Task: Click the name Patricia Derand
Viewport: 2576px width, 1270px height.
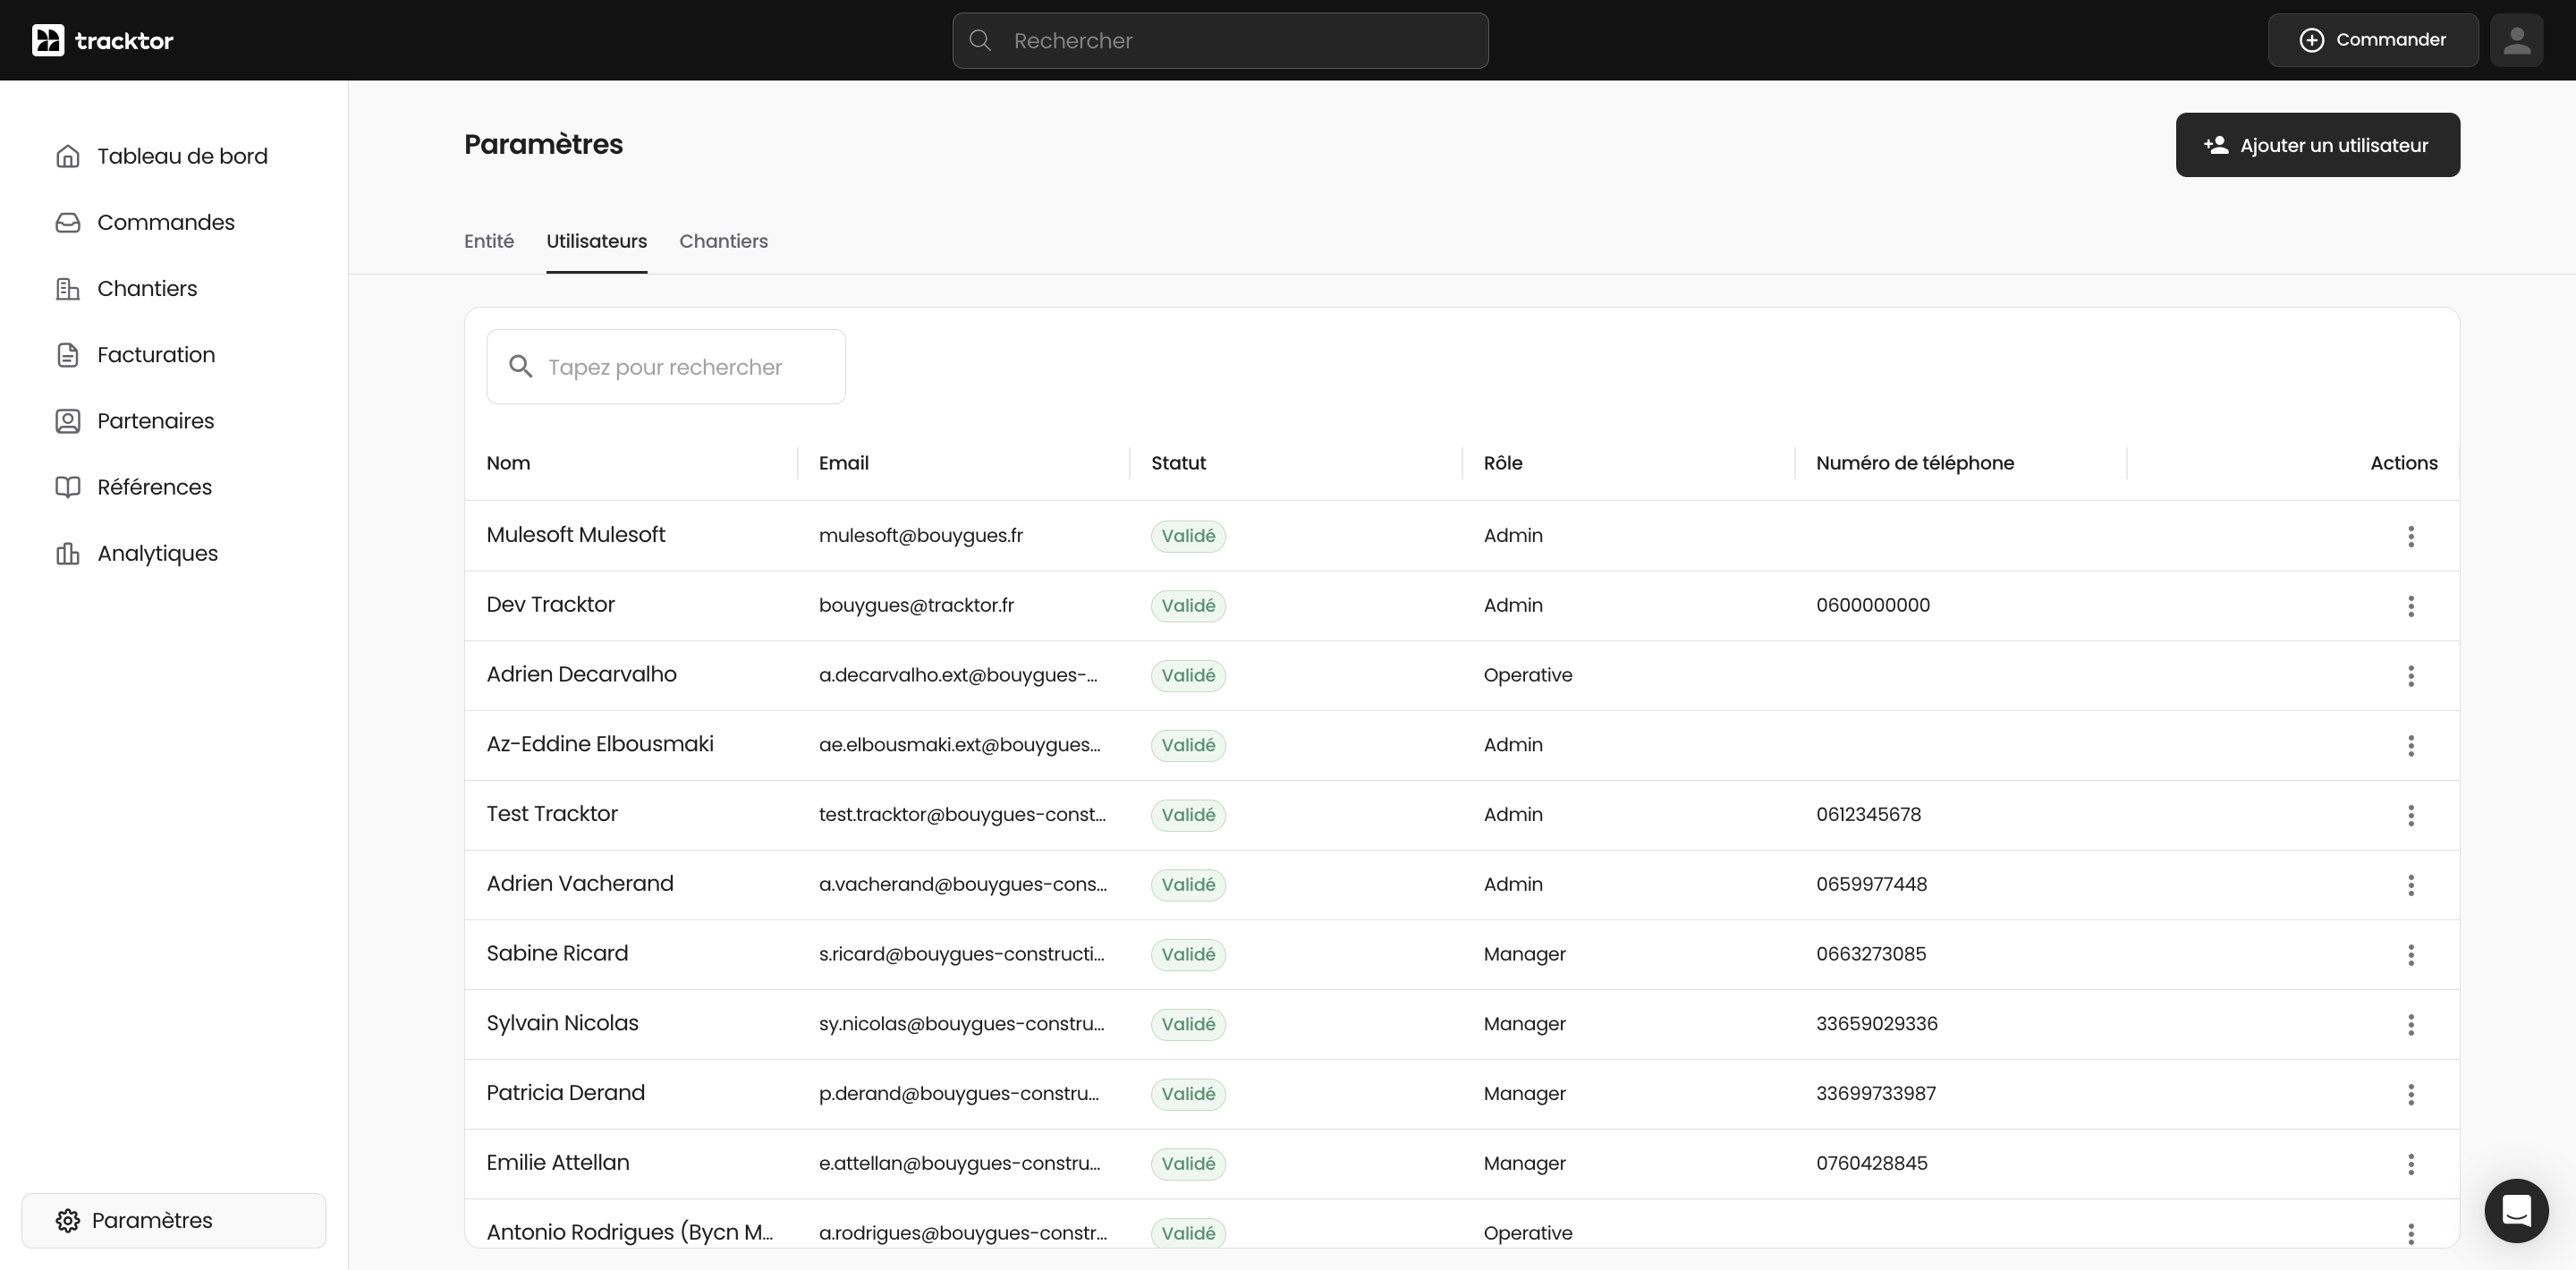Action: click(565, 1093)
